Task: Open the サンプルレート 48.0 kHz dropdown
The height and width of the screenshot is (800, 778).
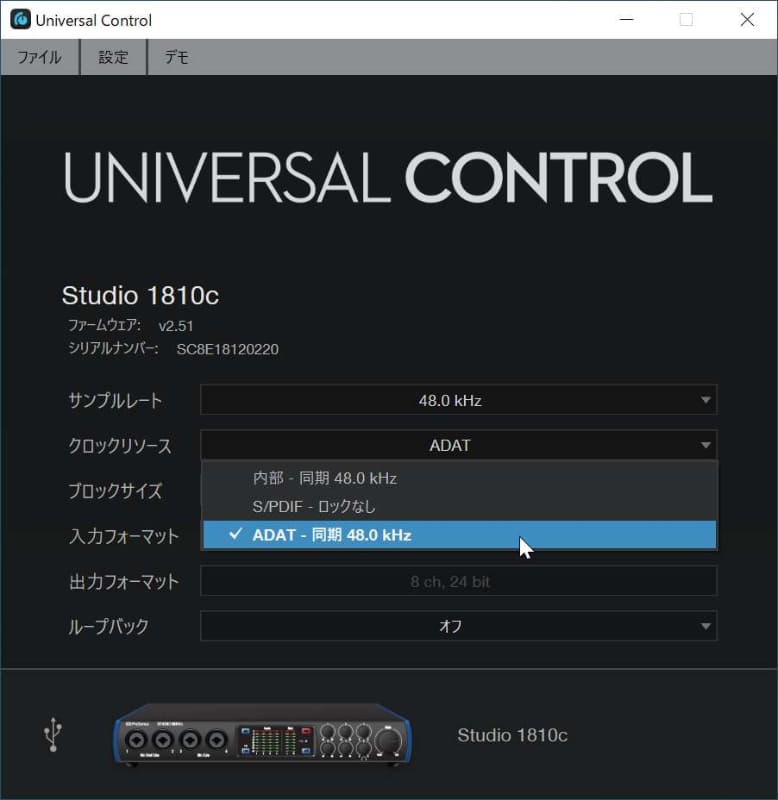Action: tap(459, 400)
